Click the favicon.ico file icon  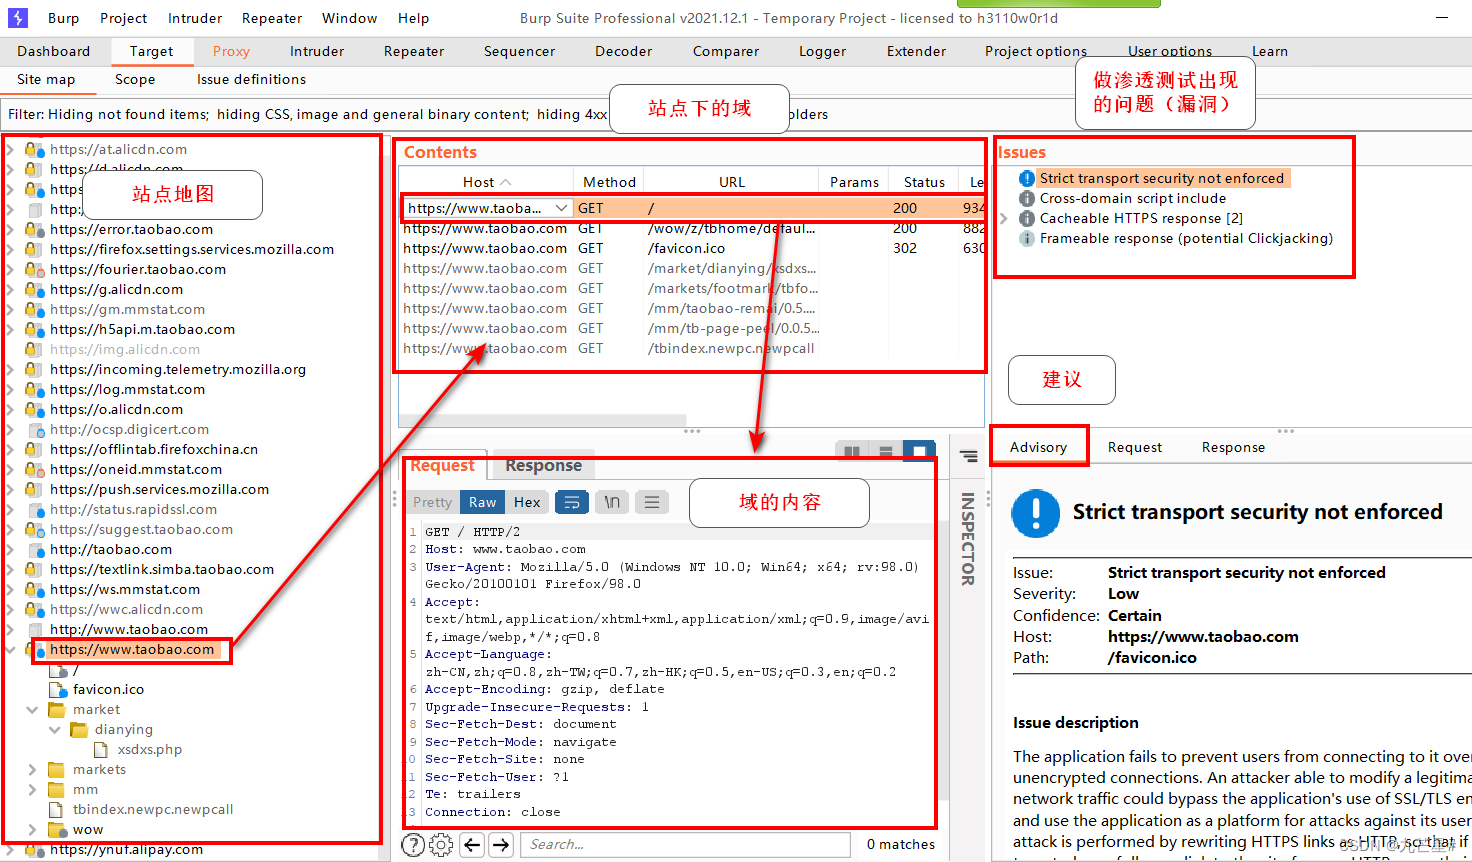click(x=57, y=689)
